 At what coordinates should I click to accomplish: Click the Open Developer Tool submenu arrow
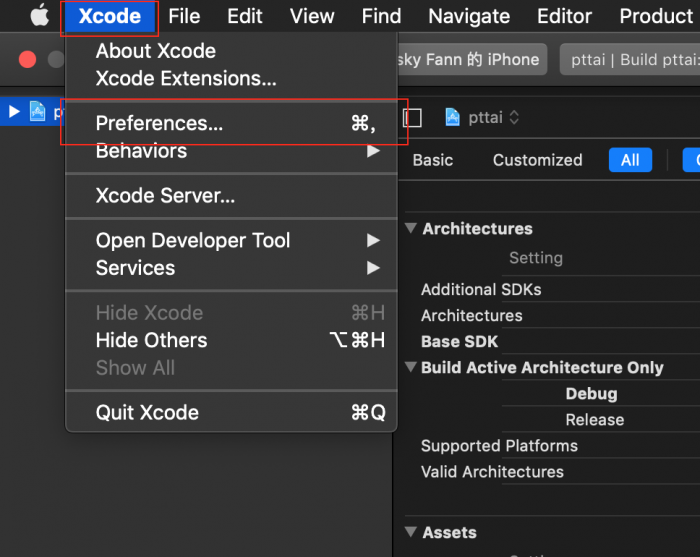pyautogui.click(x=373, y=240)
